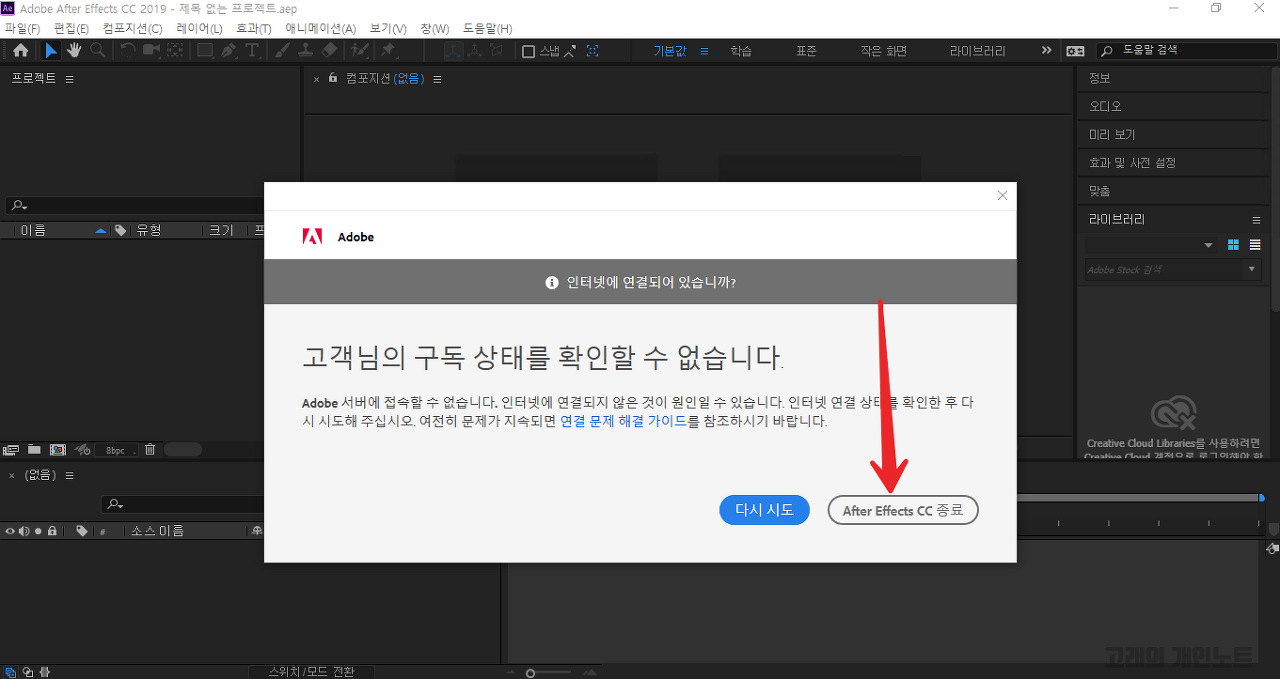Switch to the 라이브러리 workspace tab
Screen dimensions: 1280x679
[978, 51]
